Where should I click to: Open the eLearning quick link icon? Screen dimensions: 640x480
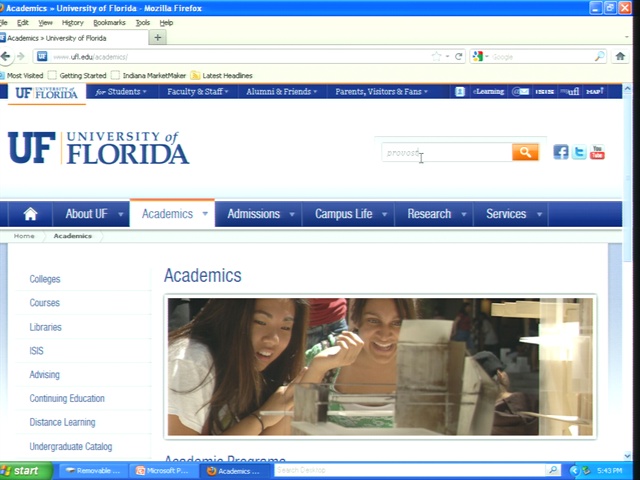488,91
